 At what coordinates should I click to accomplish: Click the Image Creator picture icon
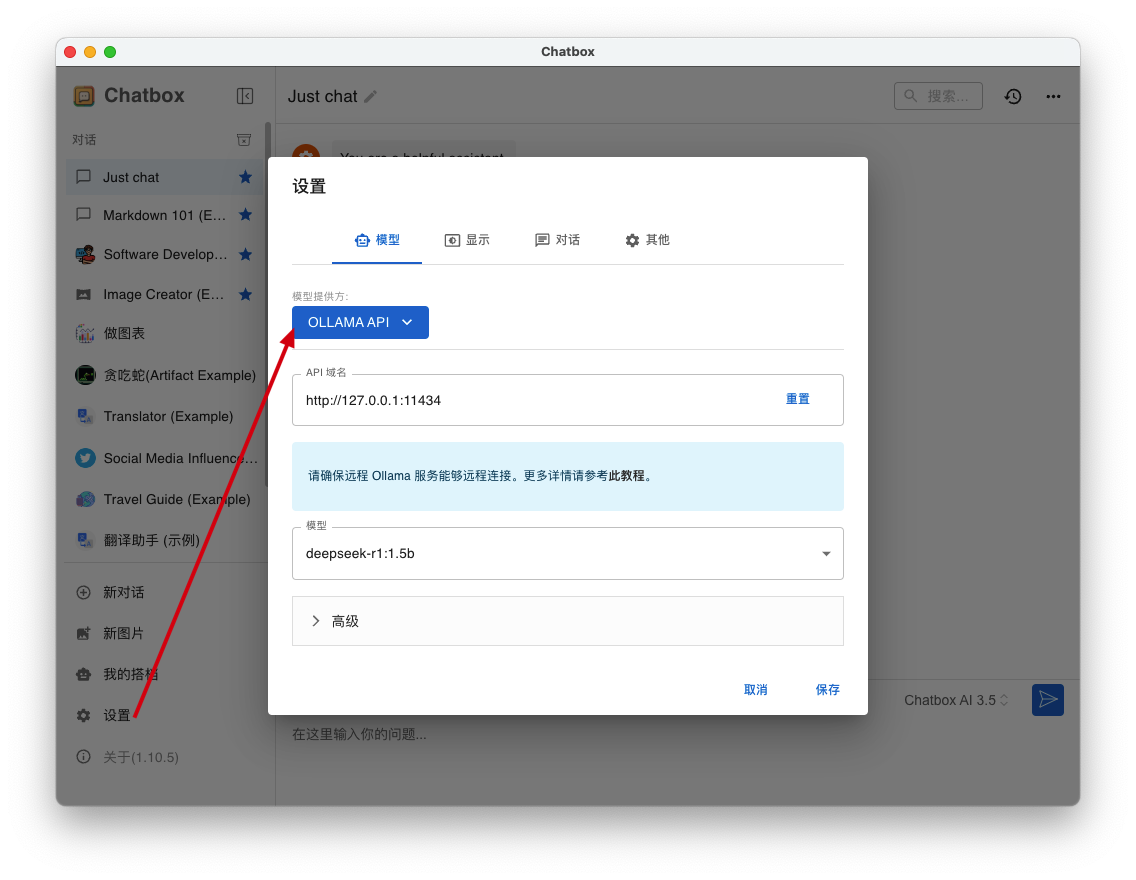coord(84,294)
